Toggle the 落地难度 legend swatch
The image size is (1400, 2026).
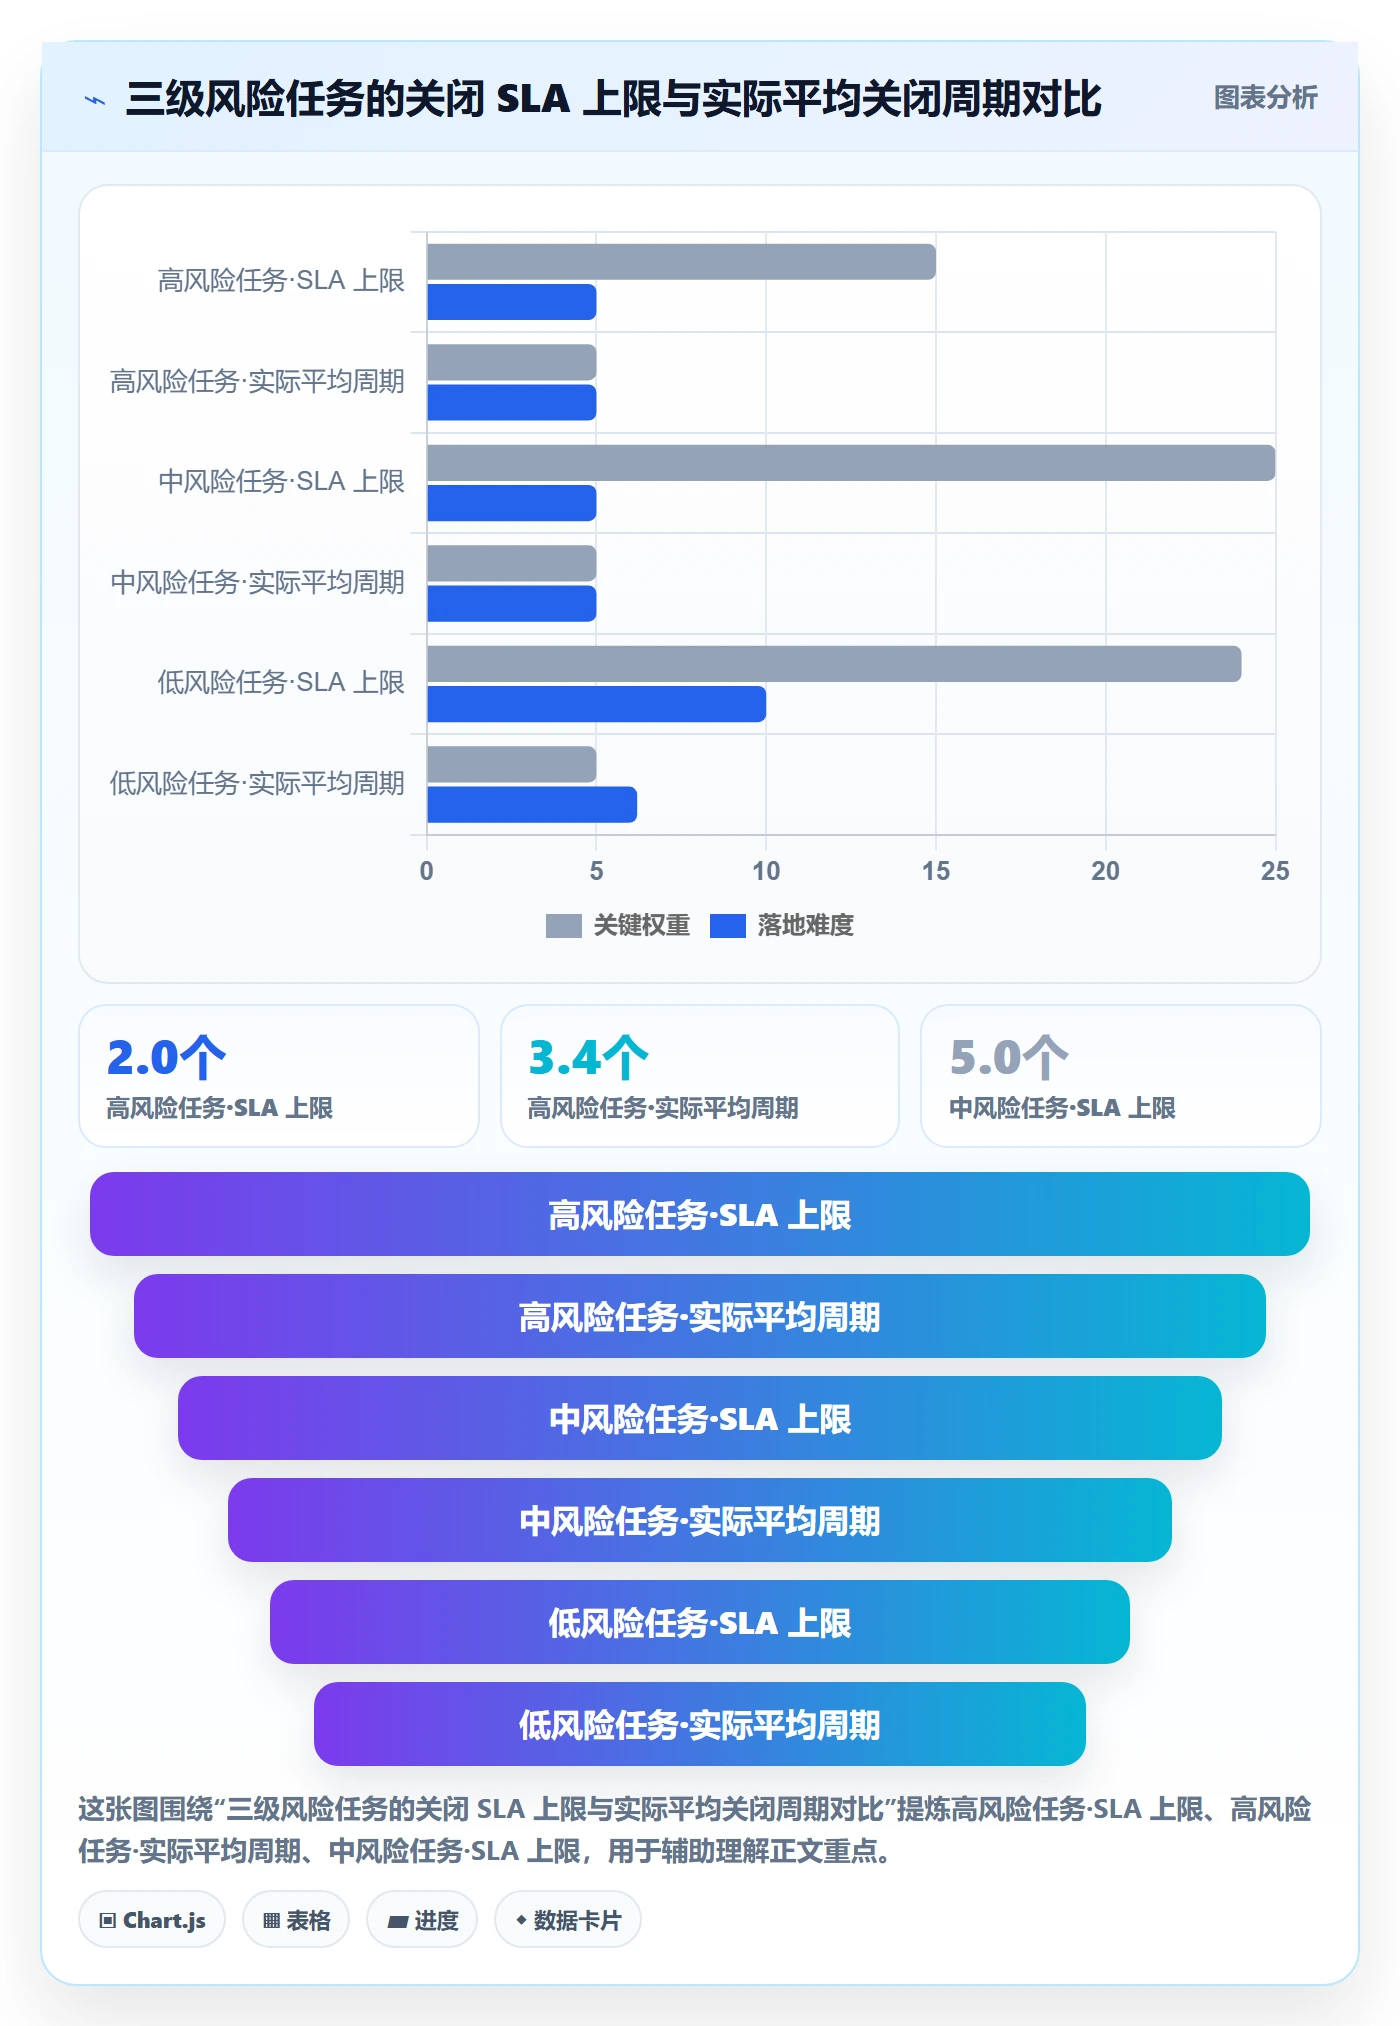(727, 926)
